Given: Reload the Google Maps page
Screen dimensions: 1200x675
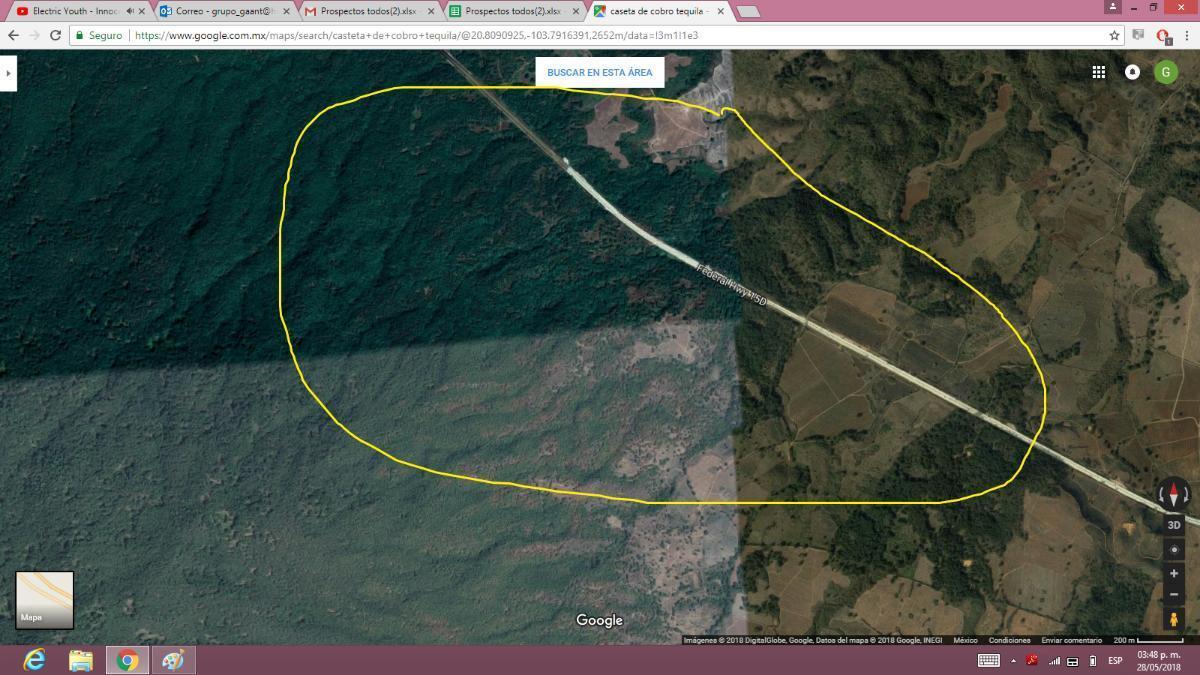Looking at the screenshot, I should (x=55, y=35).
